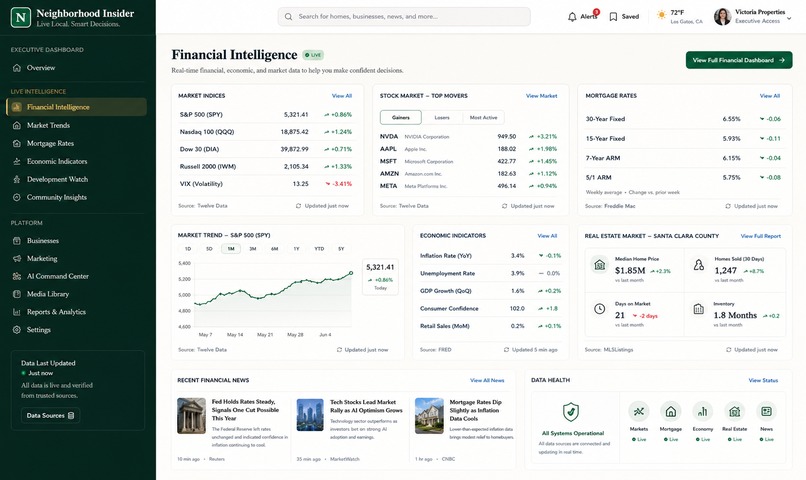The image size is (806, 480).
Task: Open the Alerts bell icon
Action: (x=572, y=17)
